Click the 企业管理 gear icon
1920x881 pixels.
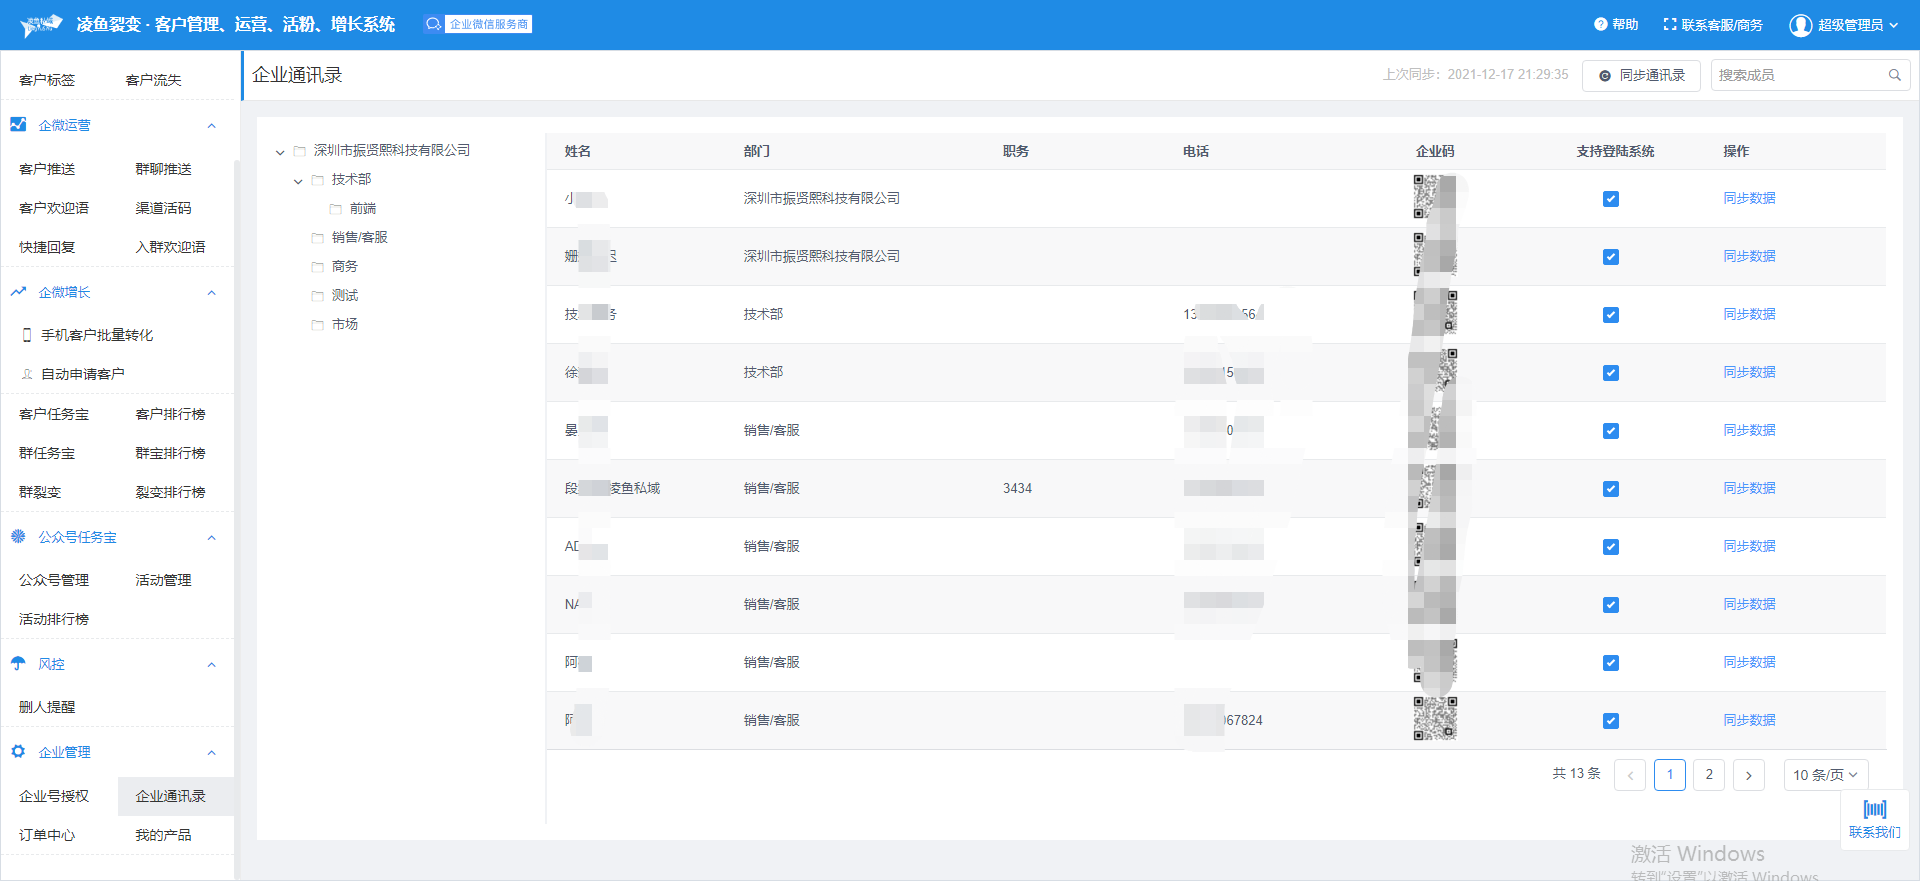click(18, 751)
